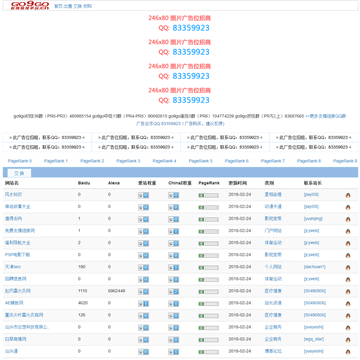The image size is (360, 360).
Task: Click the Baidu column header
Action: coord(83,183)
